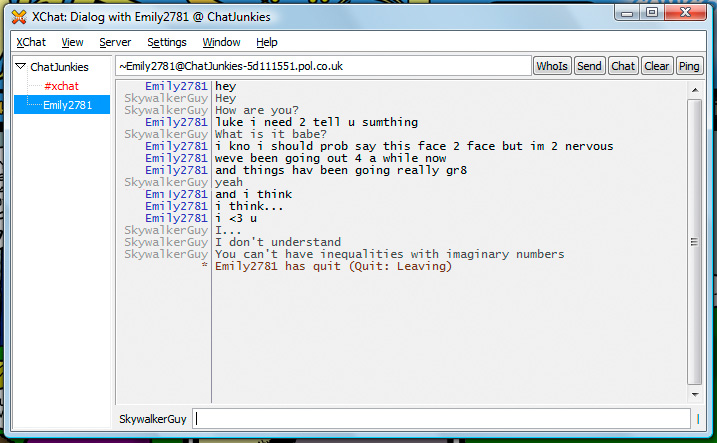Click the first 'hey' message from Emily2781
717x443 pixels.
tap(225, 86)
